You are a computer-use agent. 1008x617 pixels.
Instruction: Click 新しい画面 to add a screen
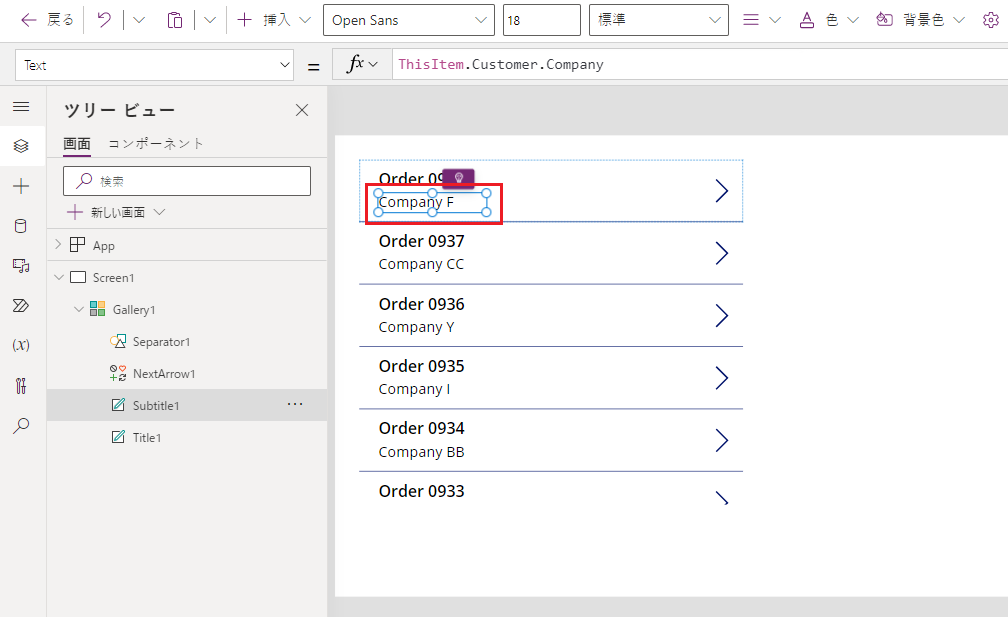pos(116,212)
